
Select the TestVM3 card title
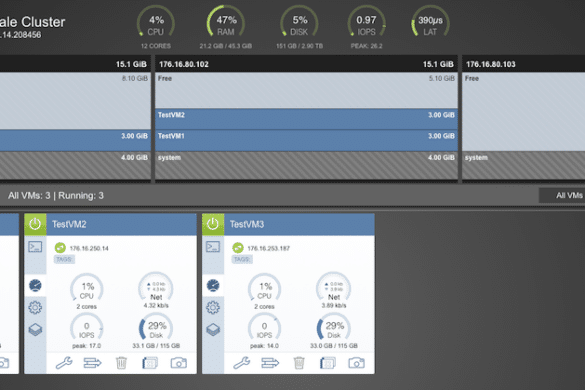click(247, 224)
